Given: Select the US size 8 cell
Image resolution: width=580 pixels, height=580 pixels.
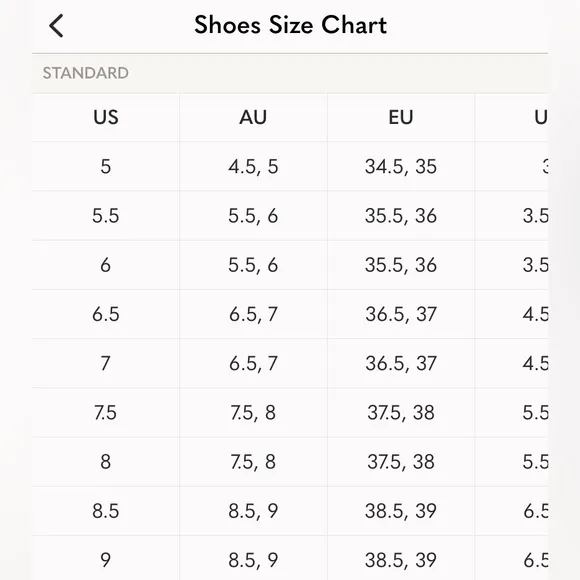Looking at the screenshot, I should [x=106, y=462].
